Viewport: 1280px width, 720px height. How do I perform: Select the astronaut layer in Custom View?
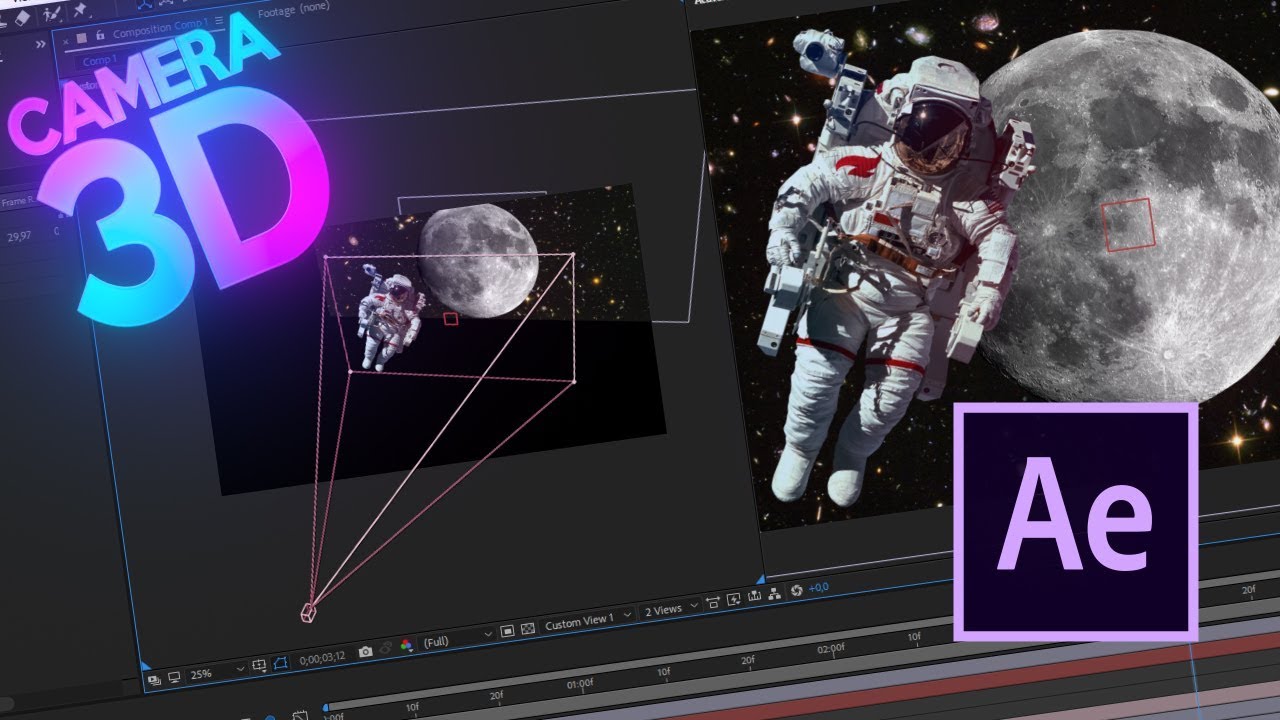389,317
